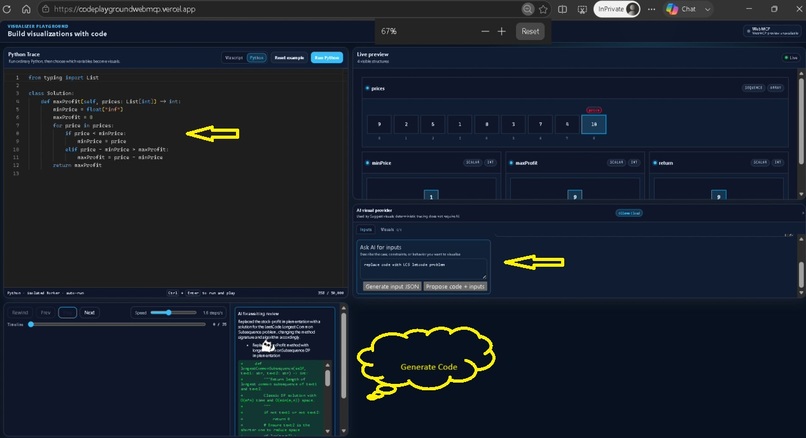Click the AI review heading text
This screenshot has width=806, height=438.
tap(259, 314)
